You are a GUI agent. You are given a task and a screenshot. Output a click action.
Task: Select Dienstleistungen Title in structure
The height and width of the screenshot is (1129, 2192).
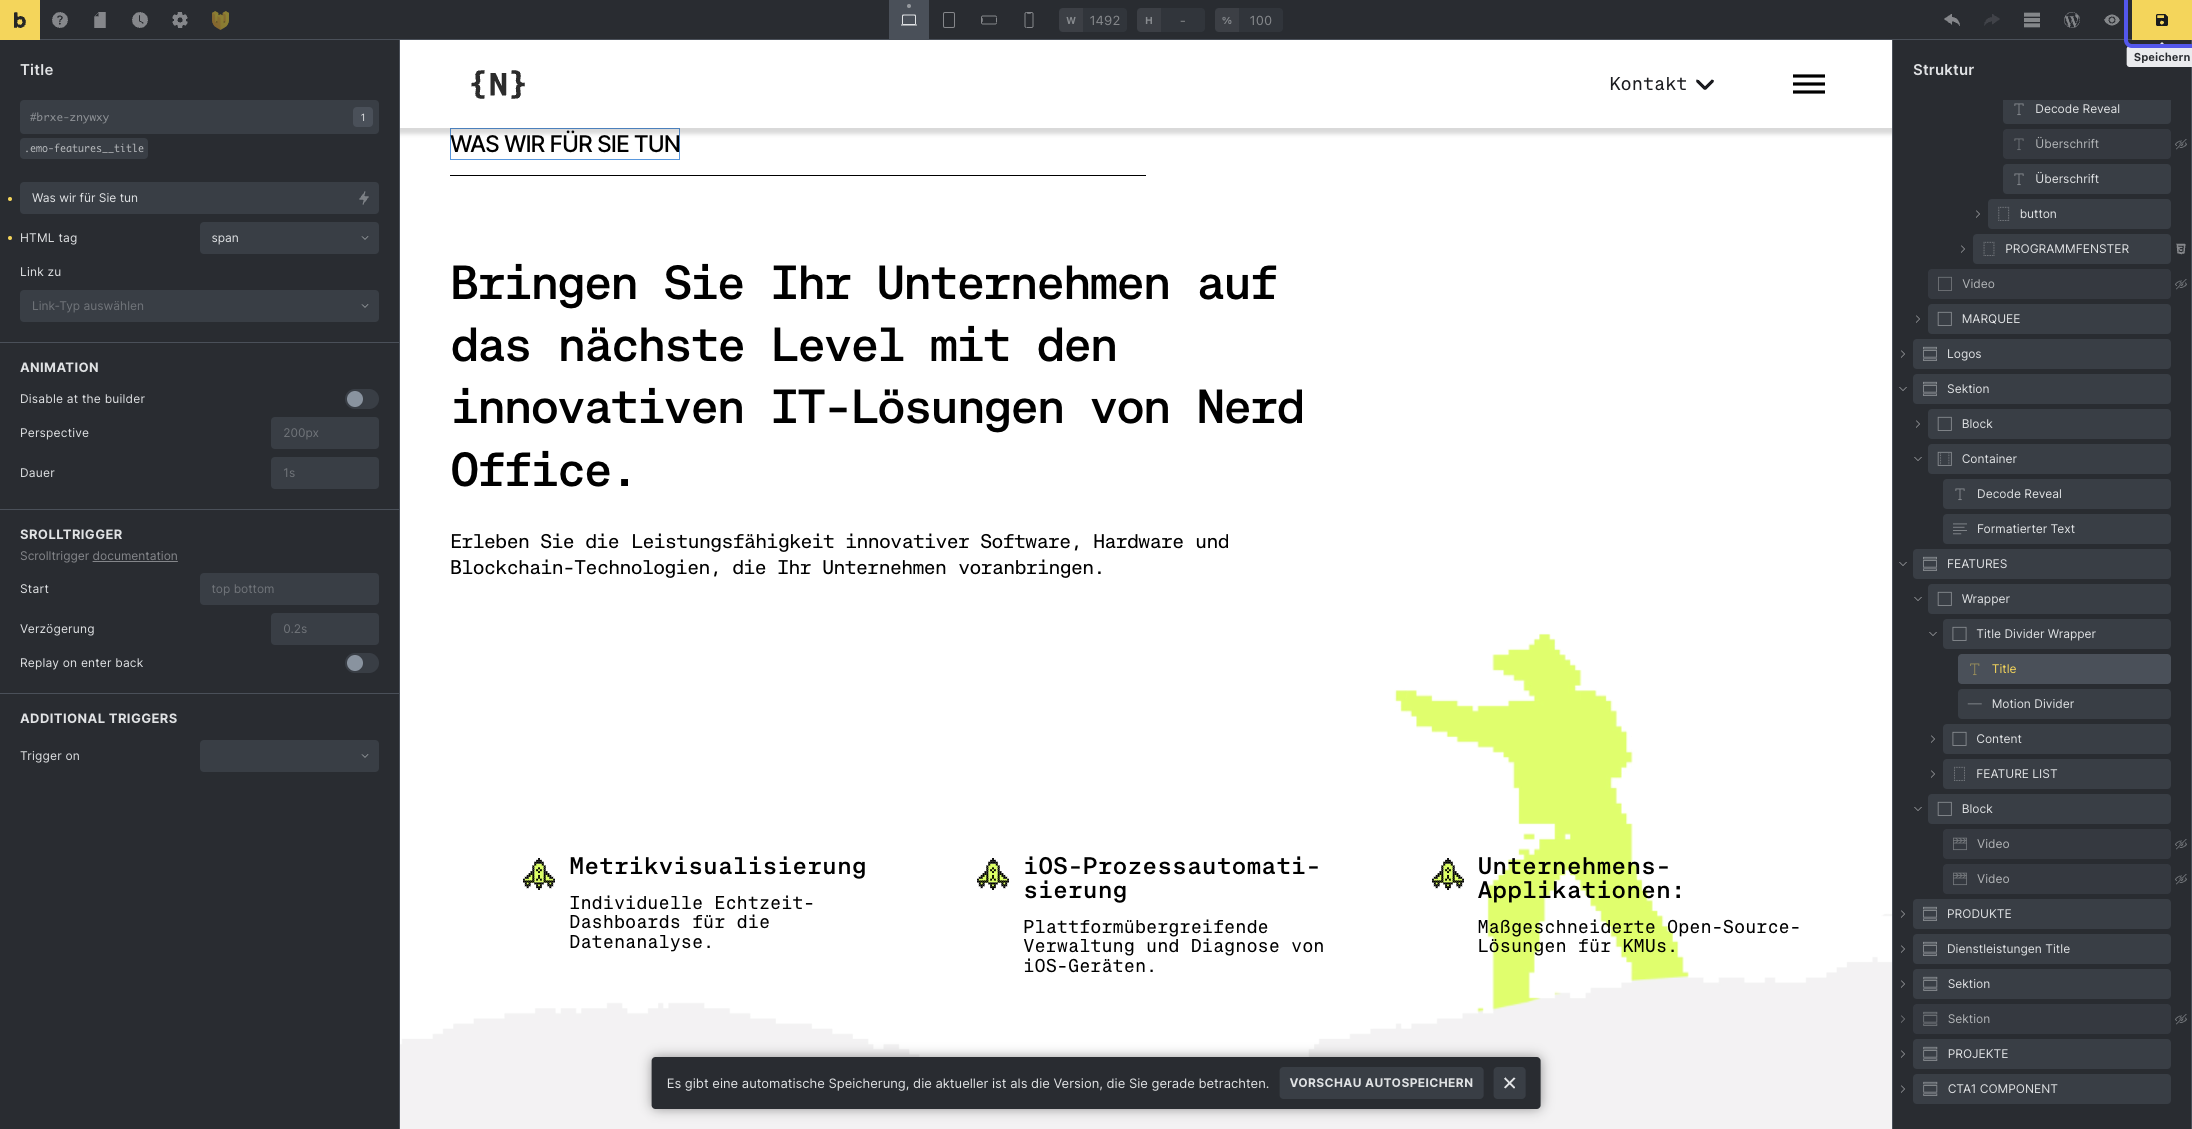pos(2042,949)
